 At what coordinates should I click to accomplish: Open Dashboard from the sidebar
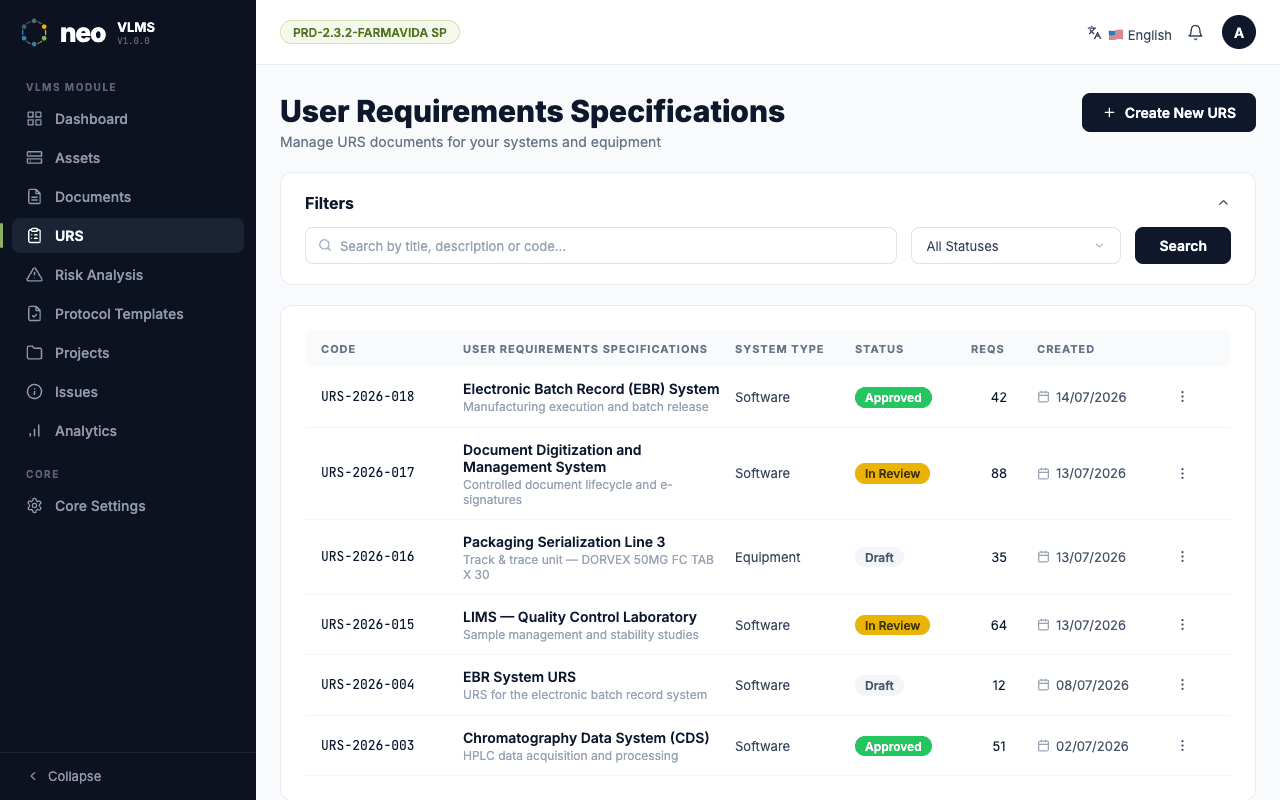pos(128,119)
